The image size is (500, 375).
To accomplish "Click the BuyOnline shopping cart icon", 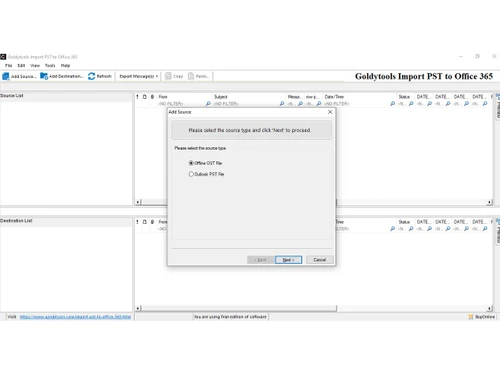I will click(x=471, y=317).
